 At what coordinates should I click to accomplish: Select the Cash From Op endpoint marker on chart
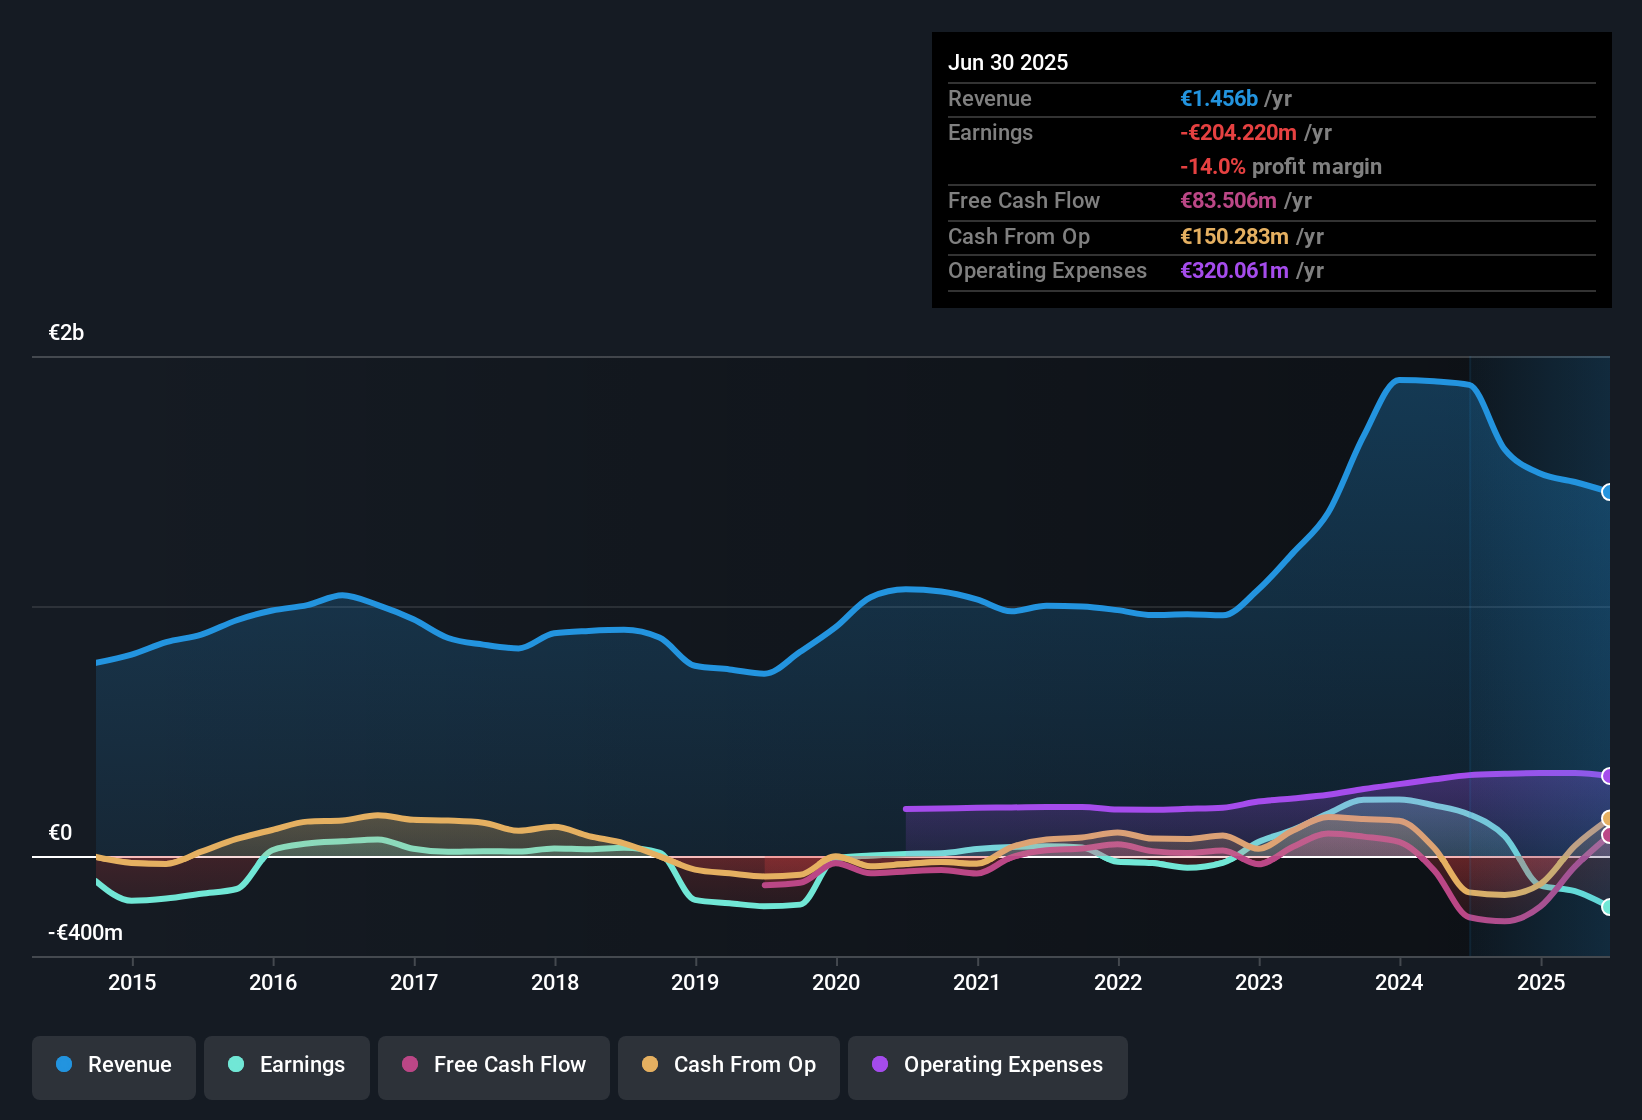point(1607,817)
